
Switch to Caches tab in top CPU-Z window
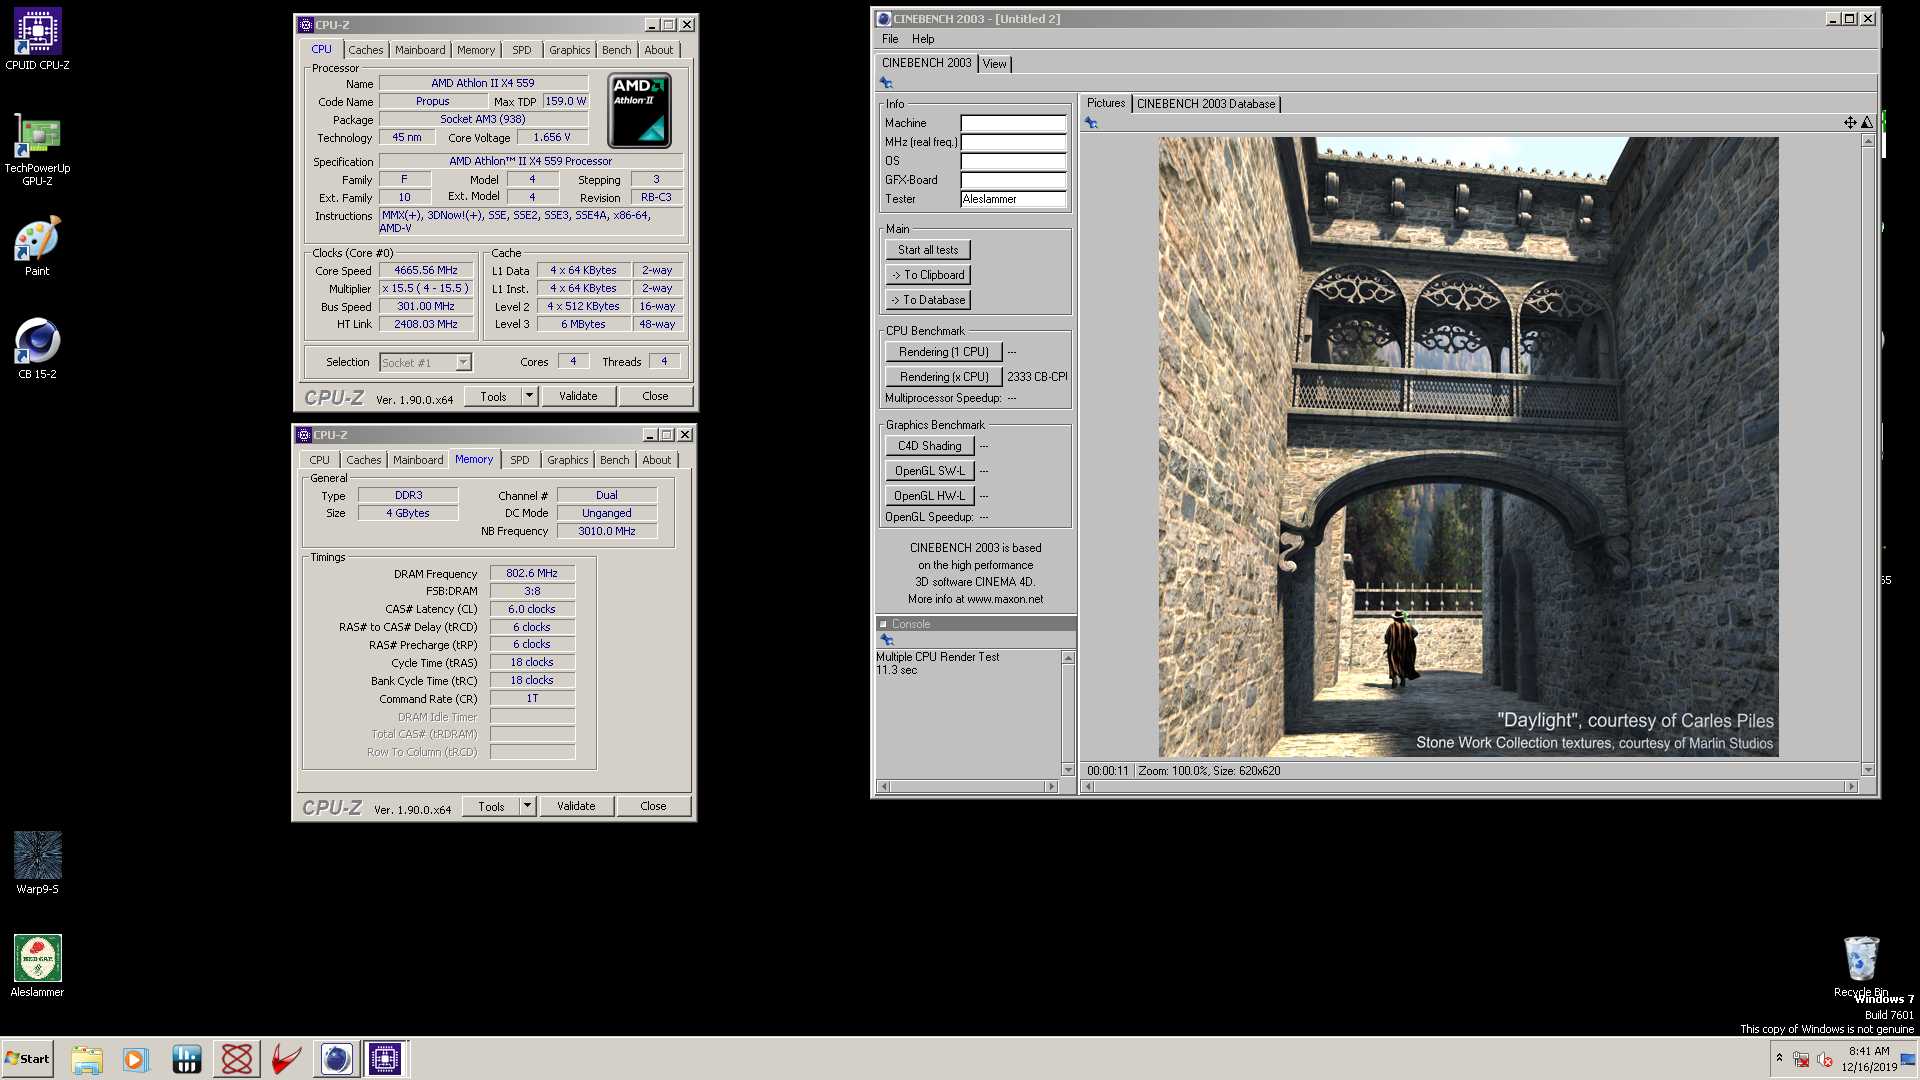tap(366, 50)
